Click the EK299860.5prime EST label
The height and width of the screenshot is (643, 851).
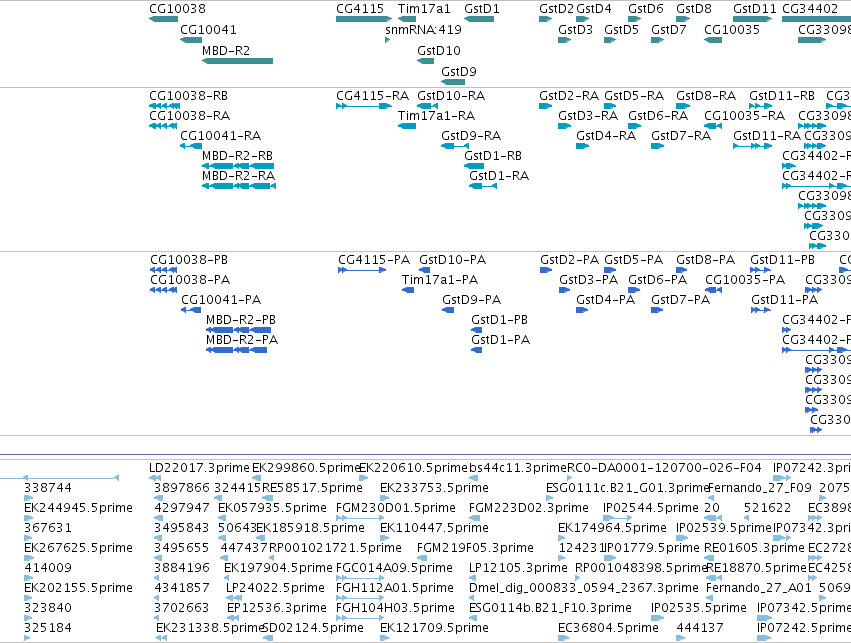(306, 468)
